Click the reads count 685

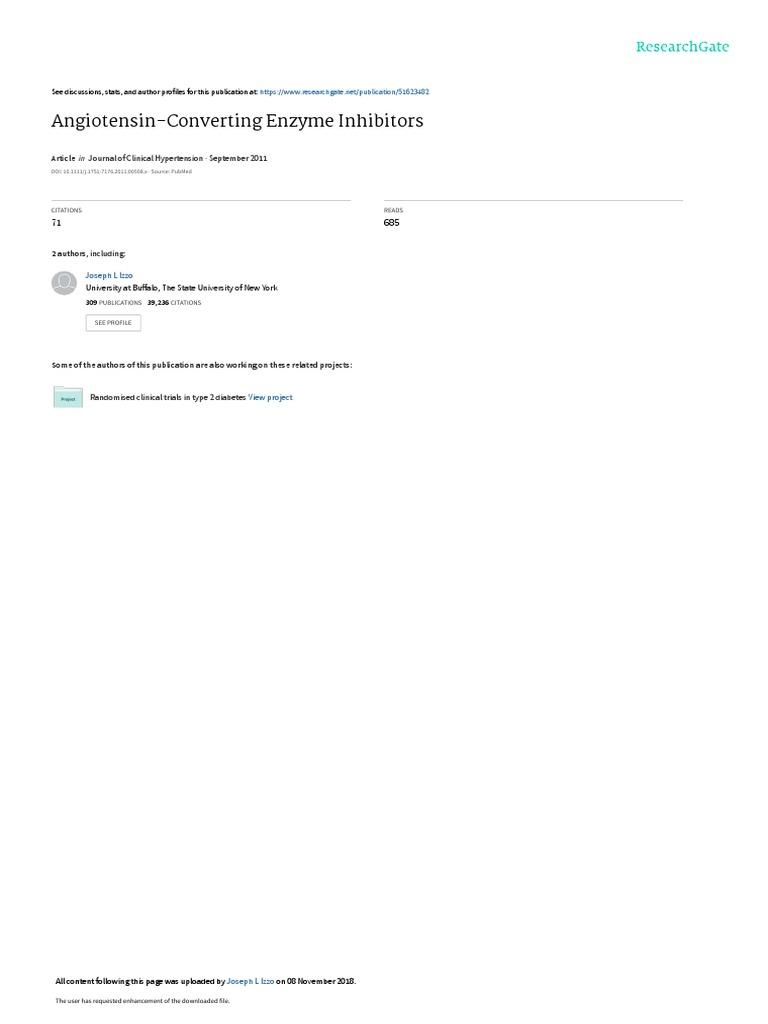[391, 223]
